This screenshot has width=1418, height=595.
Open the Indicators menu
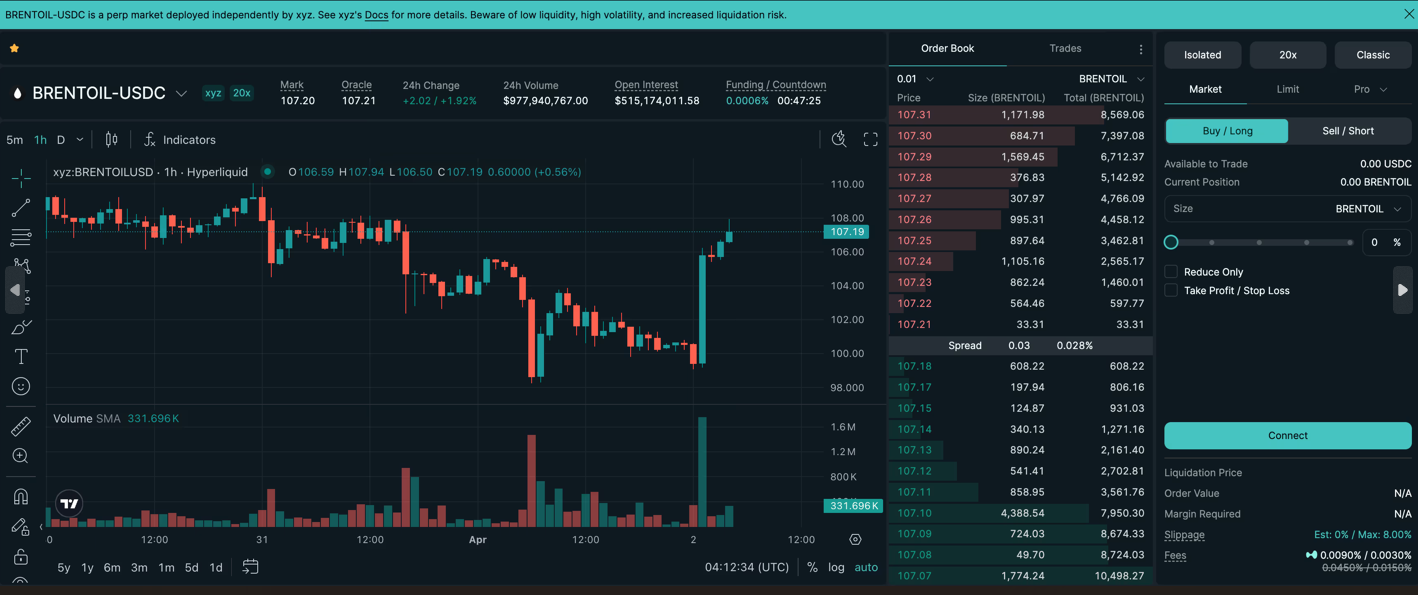[179, 140]
